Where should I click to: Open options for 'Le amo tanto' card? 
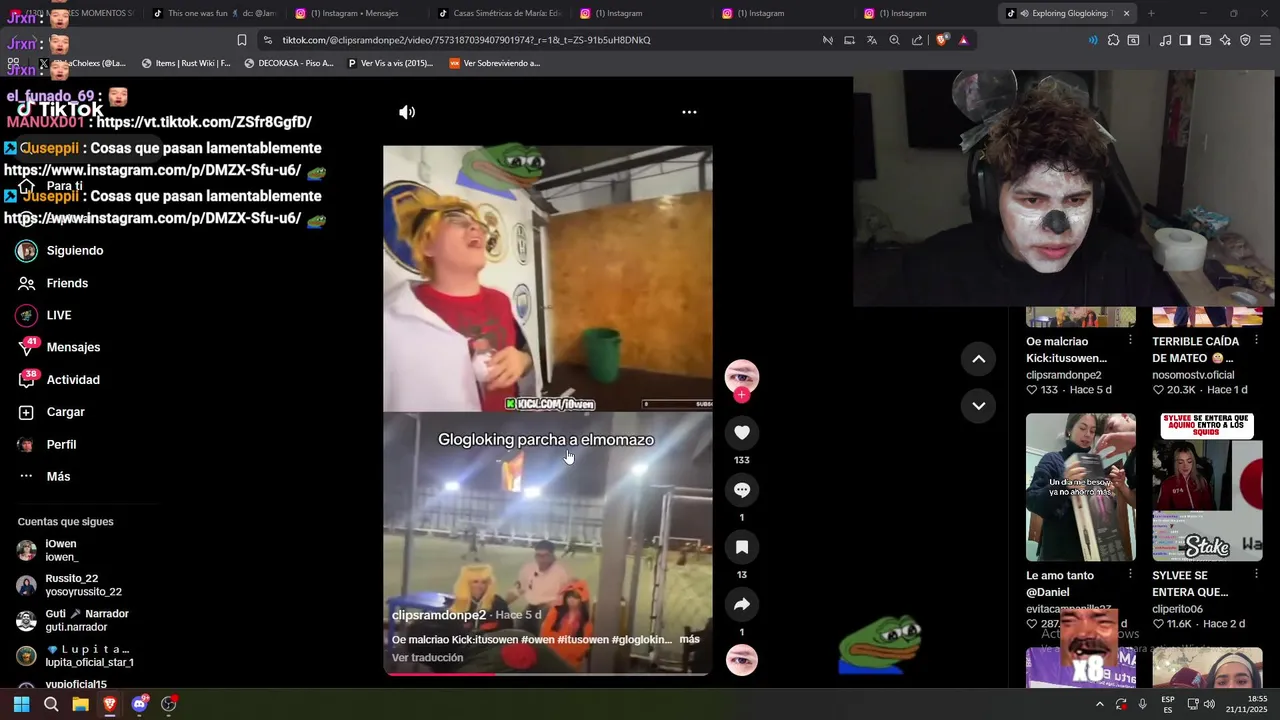pos(1130,574)
